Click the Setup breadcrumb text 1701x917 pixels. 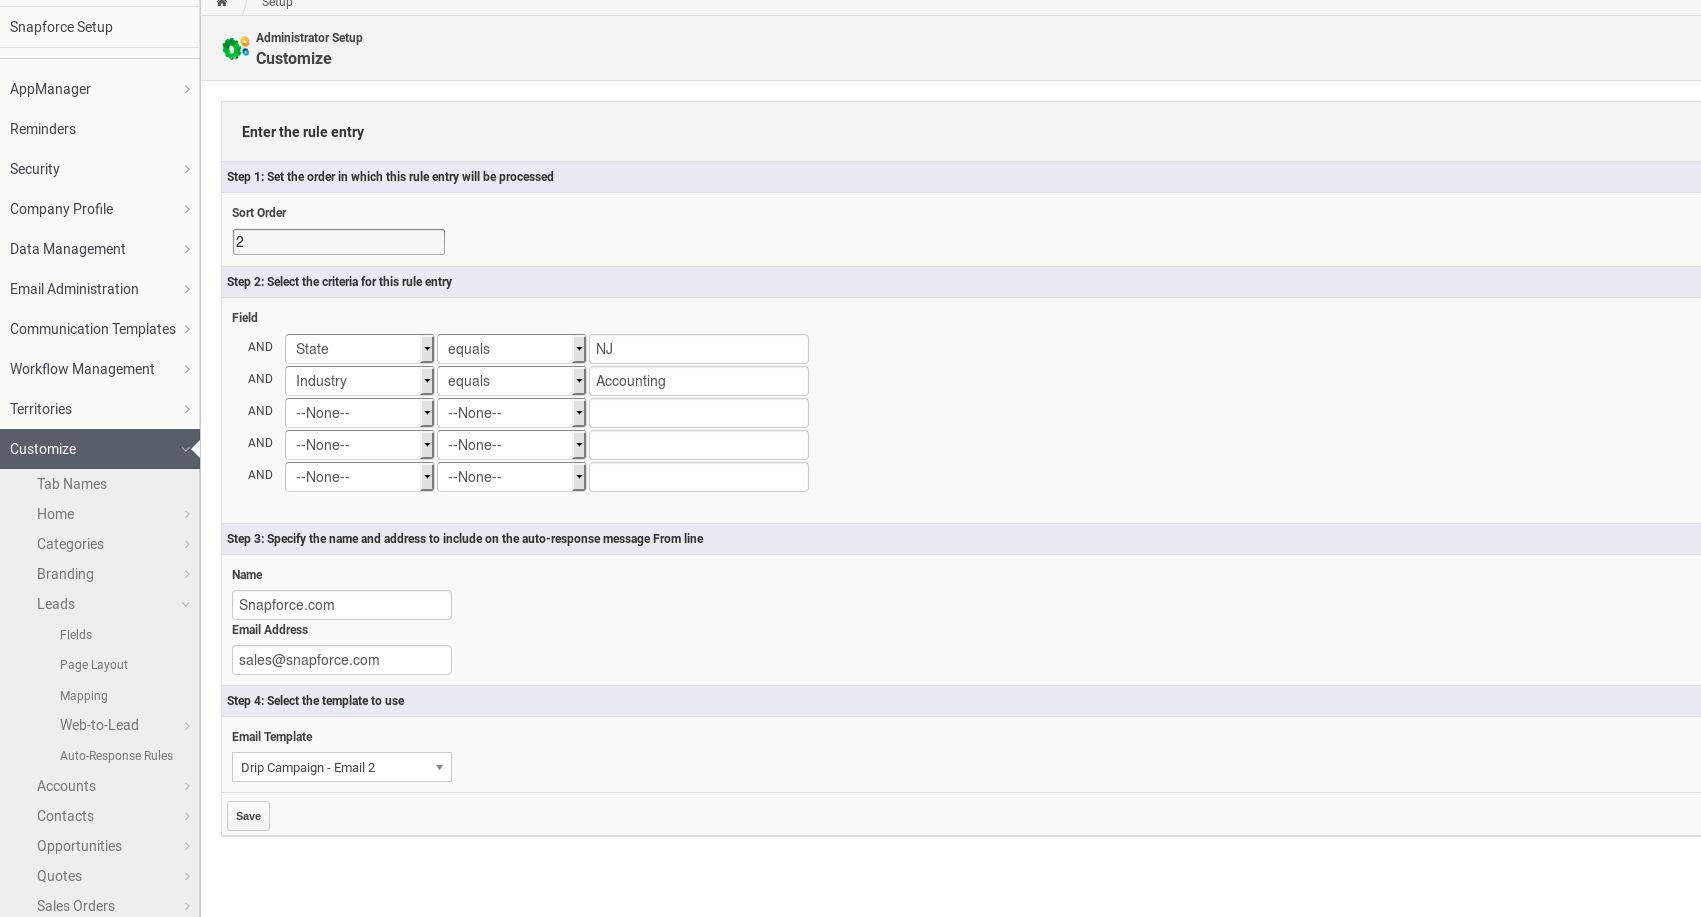[277, 3]
